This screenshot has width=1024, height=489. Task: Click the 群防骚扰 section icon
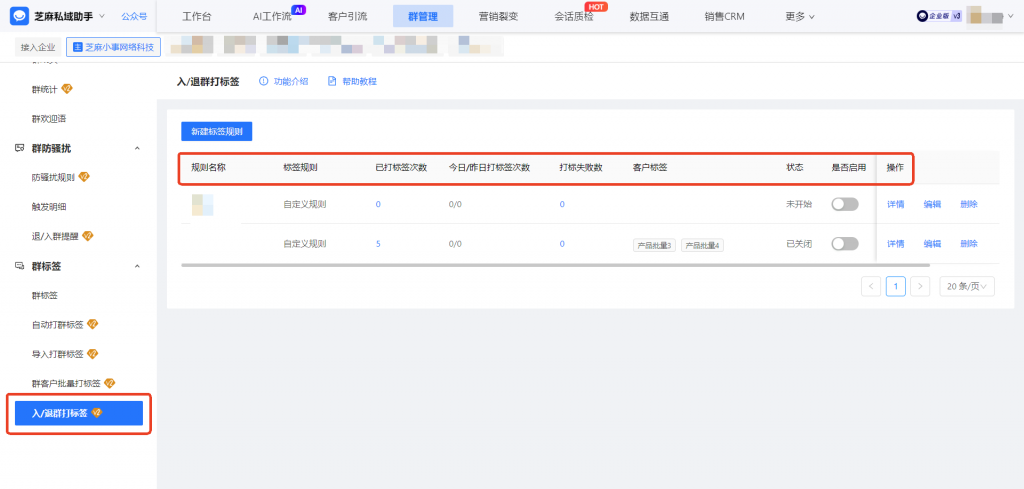pyautogui.click(x=20, y=148)
